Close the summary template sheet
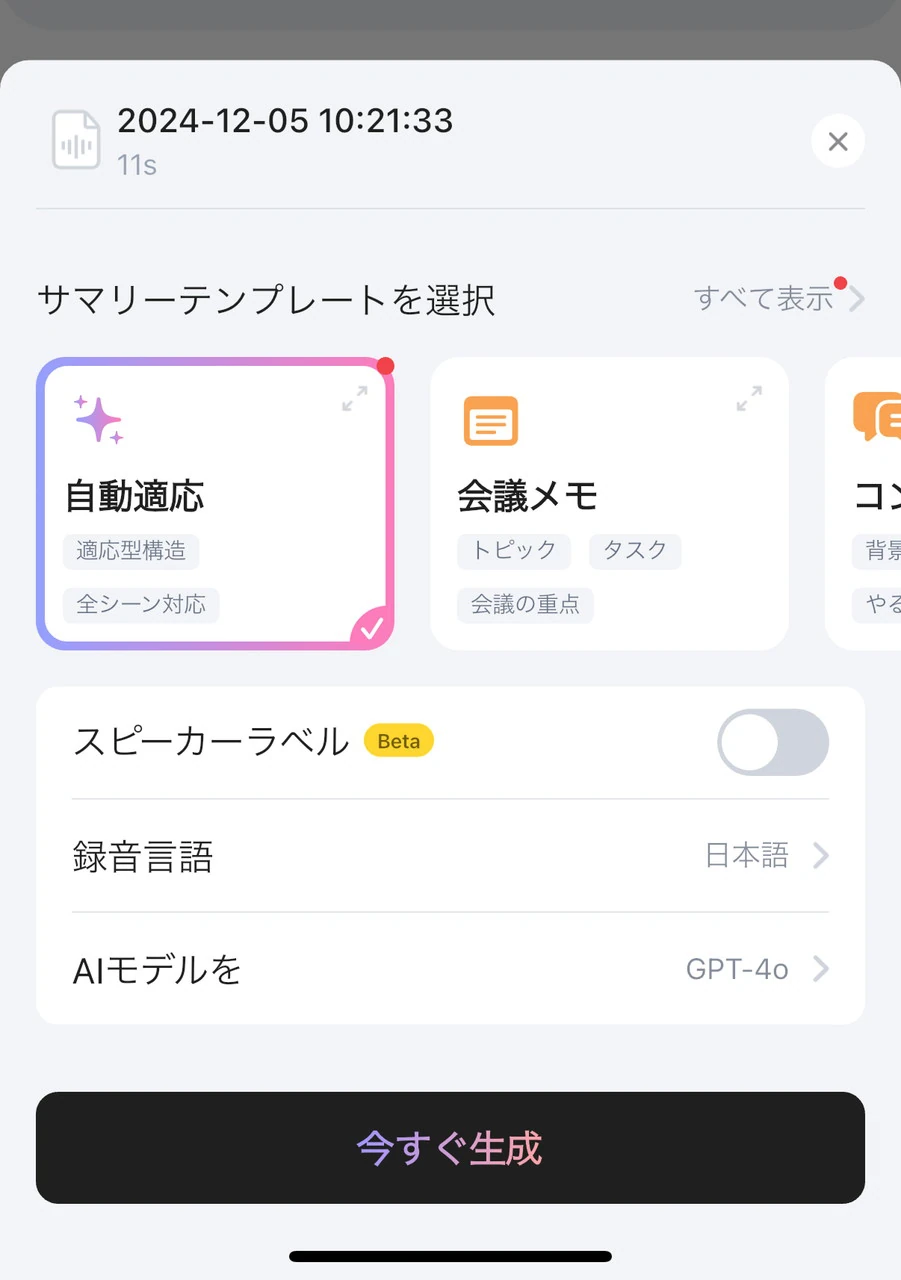The height and width of the screenshot is (1280, 901). 838,141
